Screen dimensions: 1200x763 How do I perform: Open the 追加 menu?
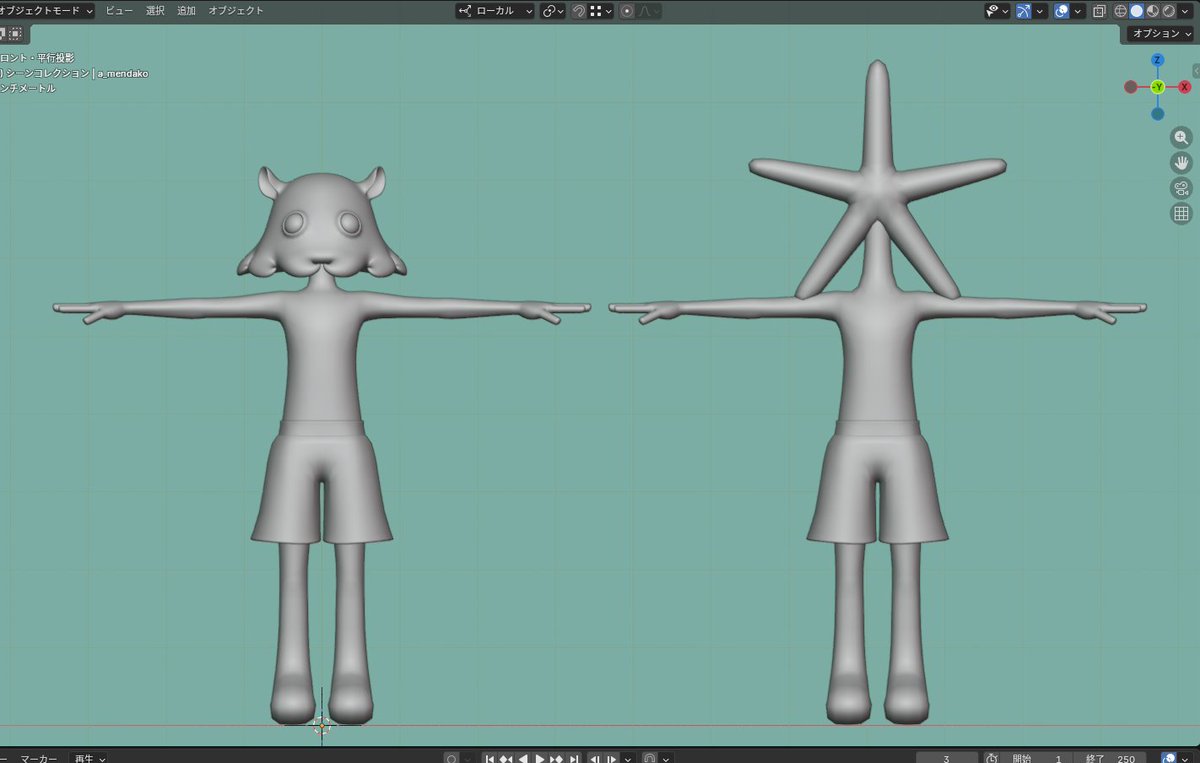pos(186,10)
